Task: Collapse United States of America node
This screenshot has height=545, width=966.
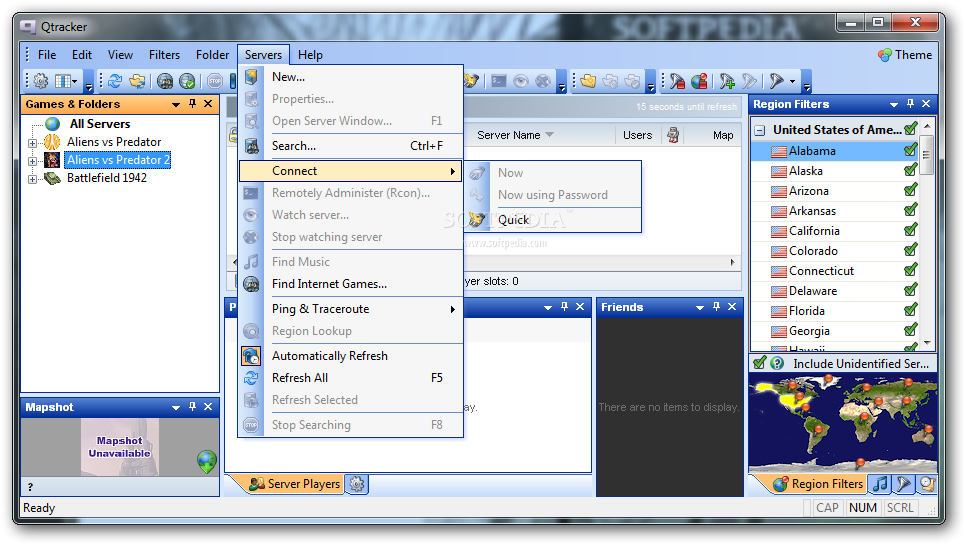Action: (760, 130)
